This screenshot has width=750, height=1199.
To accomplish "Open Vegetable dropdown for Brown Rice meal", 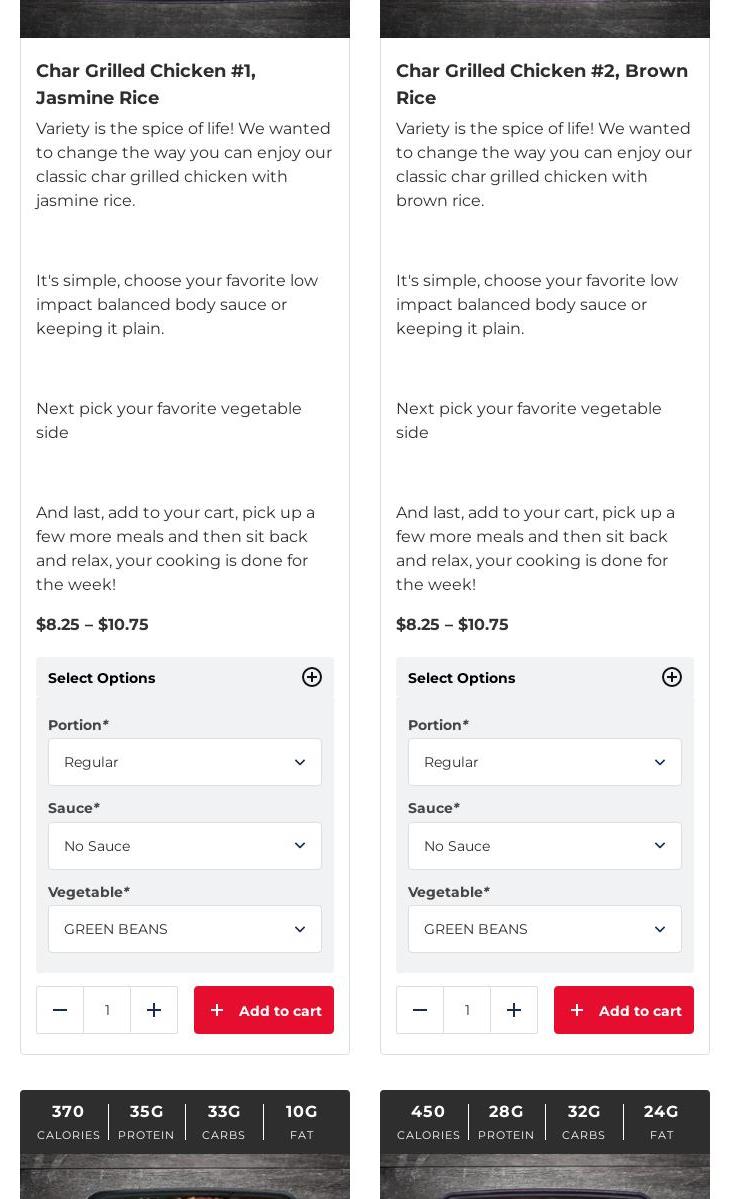I will coord(545,929).
